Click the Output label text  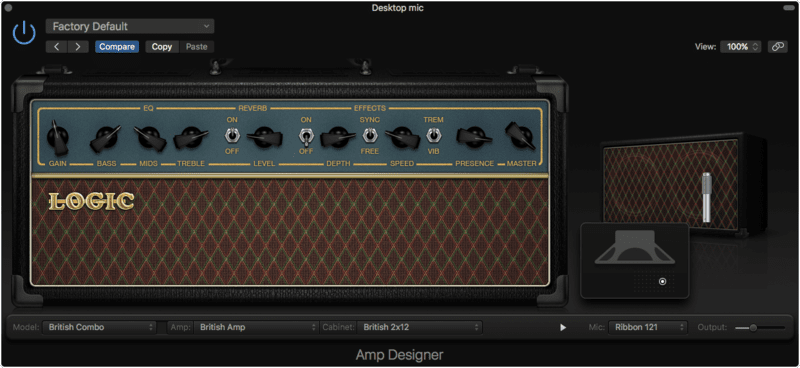[x=712, y=327]
